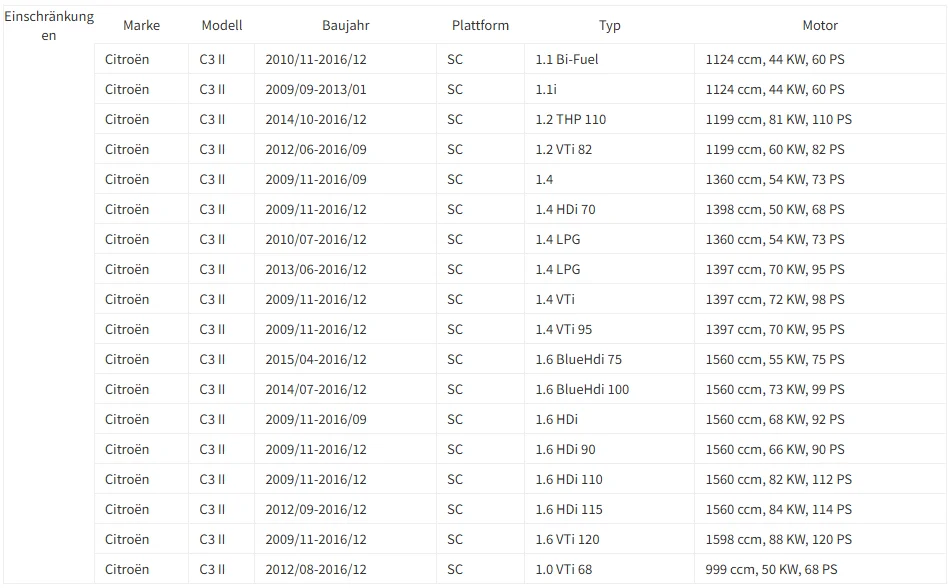Click SC in the 1.6 HDi 115 row
Image resolution: width=951 pixels, height=588 pixels.
455,510
